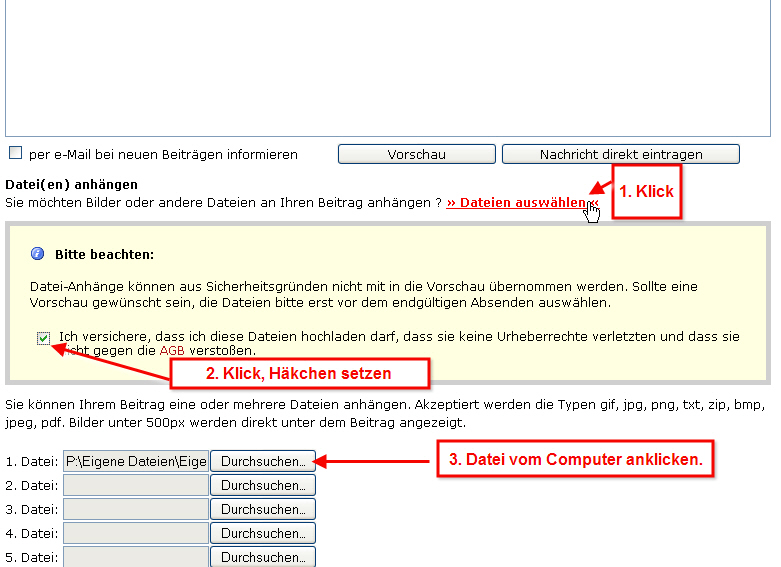Click the '2. Klick, Häkchen setzen' callout box
The width and height of the screenshot is (781, 567).
coord(299,373)
